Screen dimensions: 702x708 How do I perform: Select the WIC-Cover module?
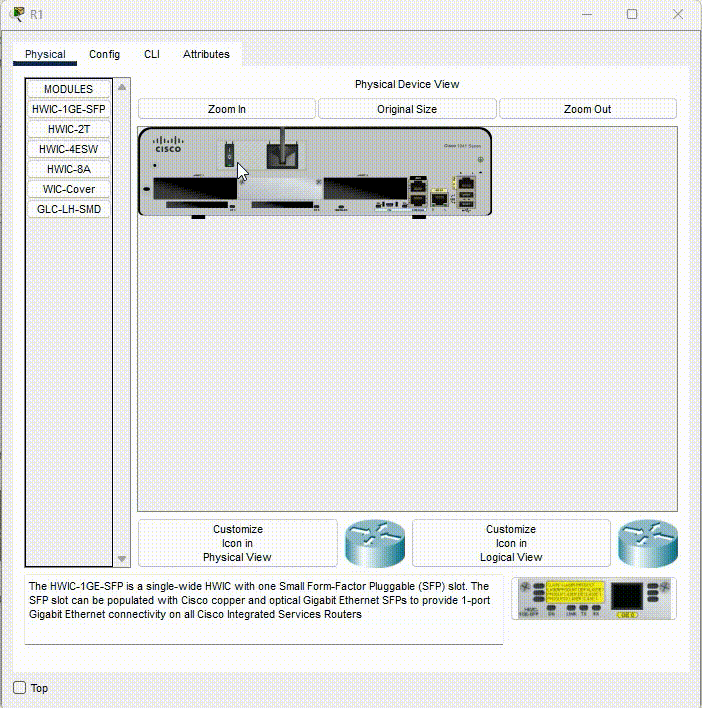point(68,189)
